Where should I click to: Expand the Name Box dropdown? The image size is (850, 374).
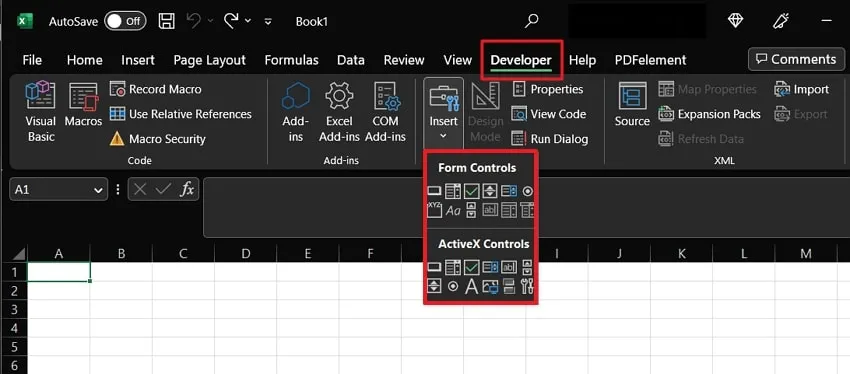tap(98, 190)
